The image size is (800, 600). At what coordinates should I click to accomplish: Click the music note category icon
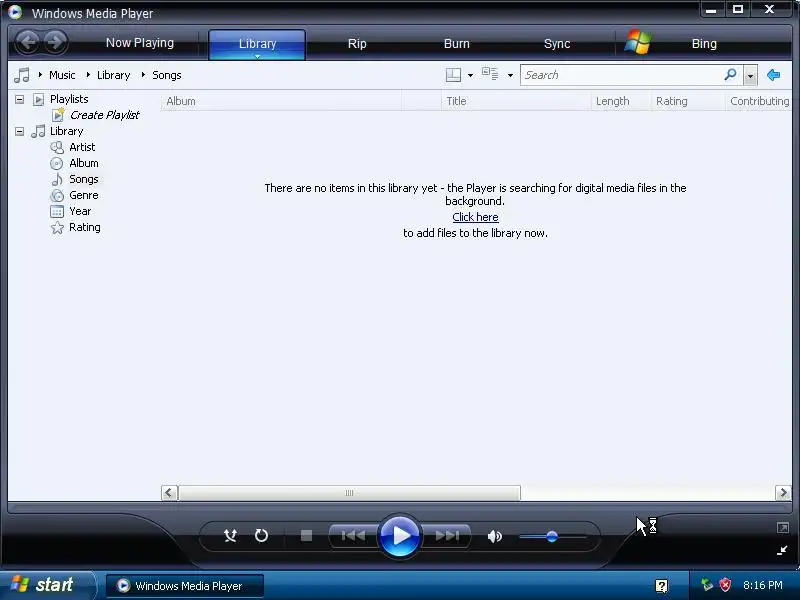[x=21, y=75]
